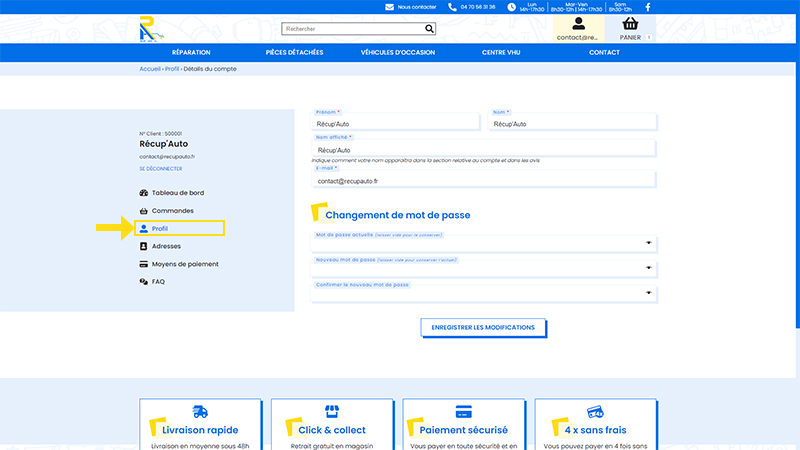Open the Facebook icon in top bar
This screenshot has width=800, height=450.
(648, 7)
